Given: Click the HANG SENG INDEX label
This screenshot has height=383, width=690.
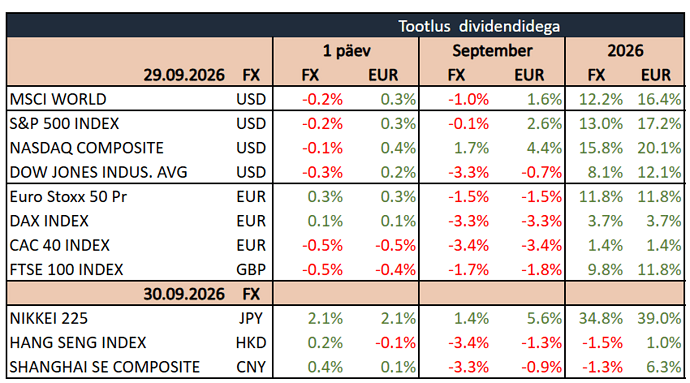Looking at the screenshot, I should click(78, 342).
